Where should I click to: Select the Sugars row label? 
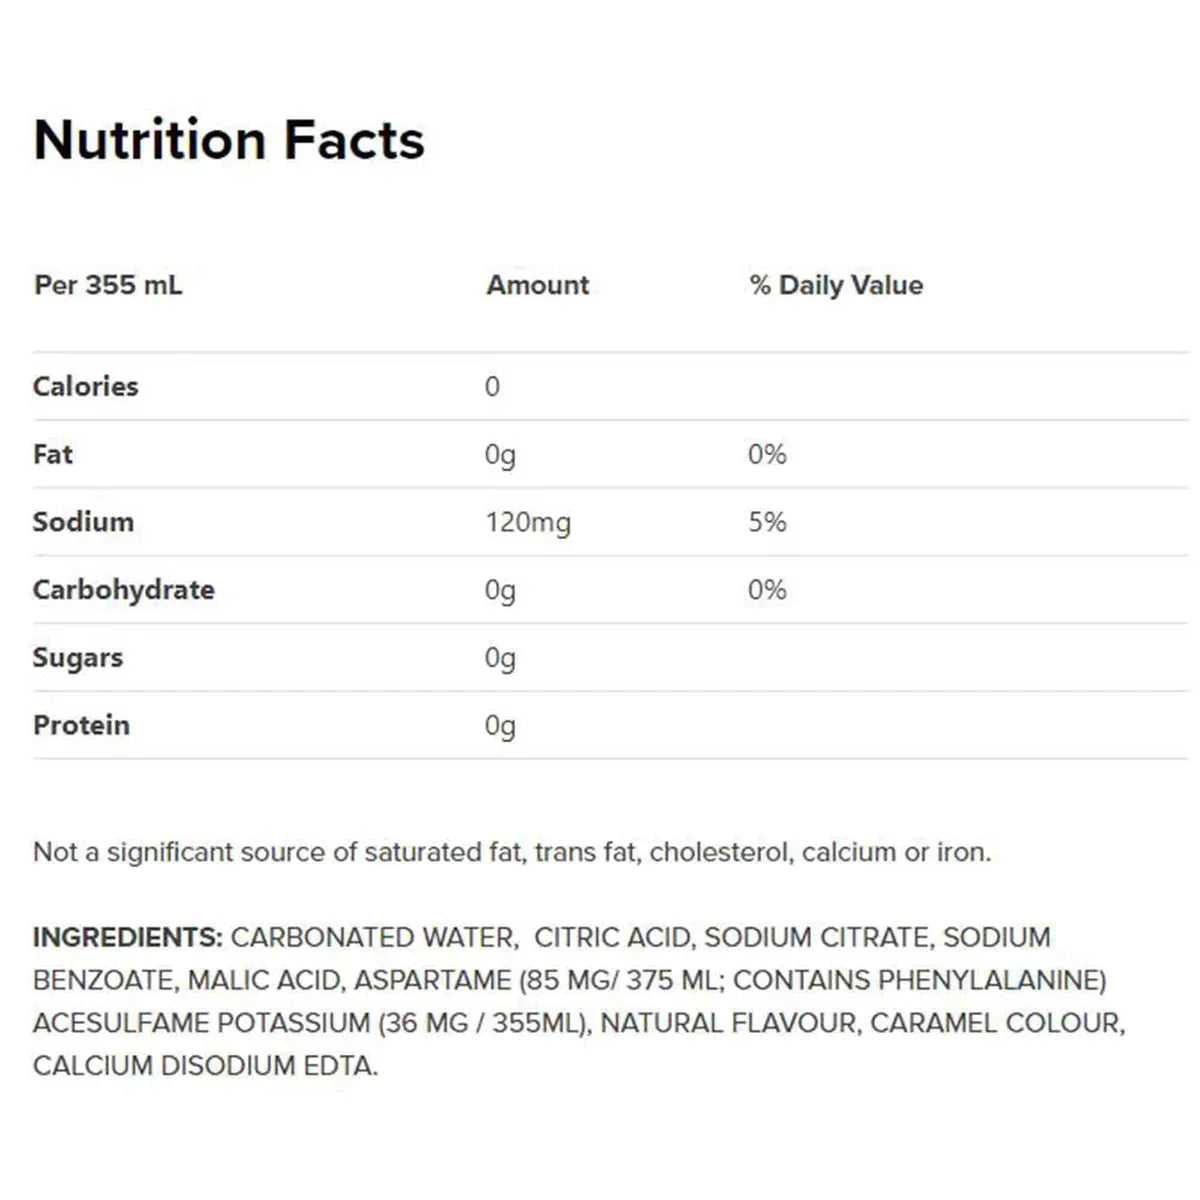pos(77,658)
